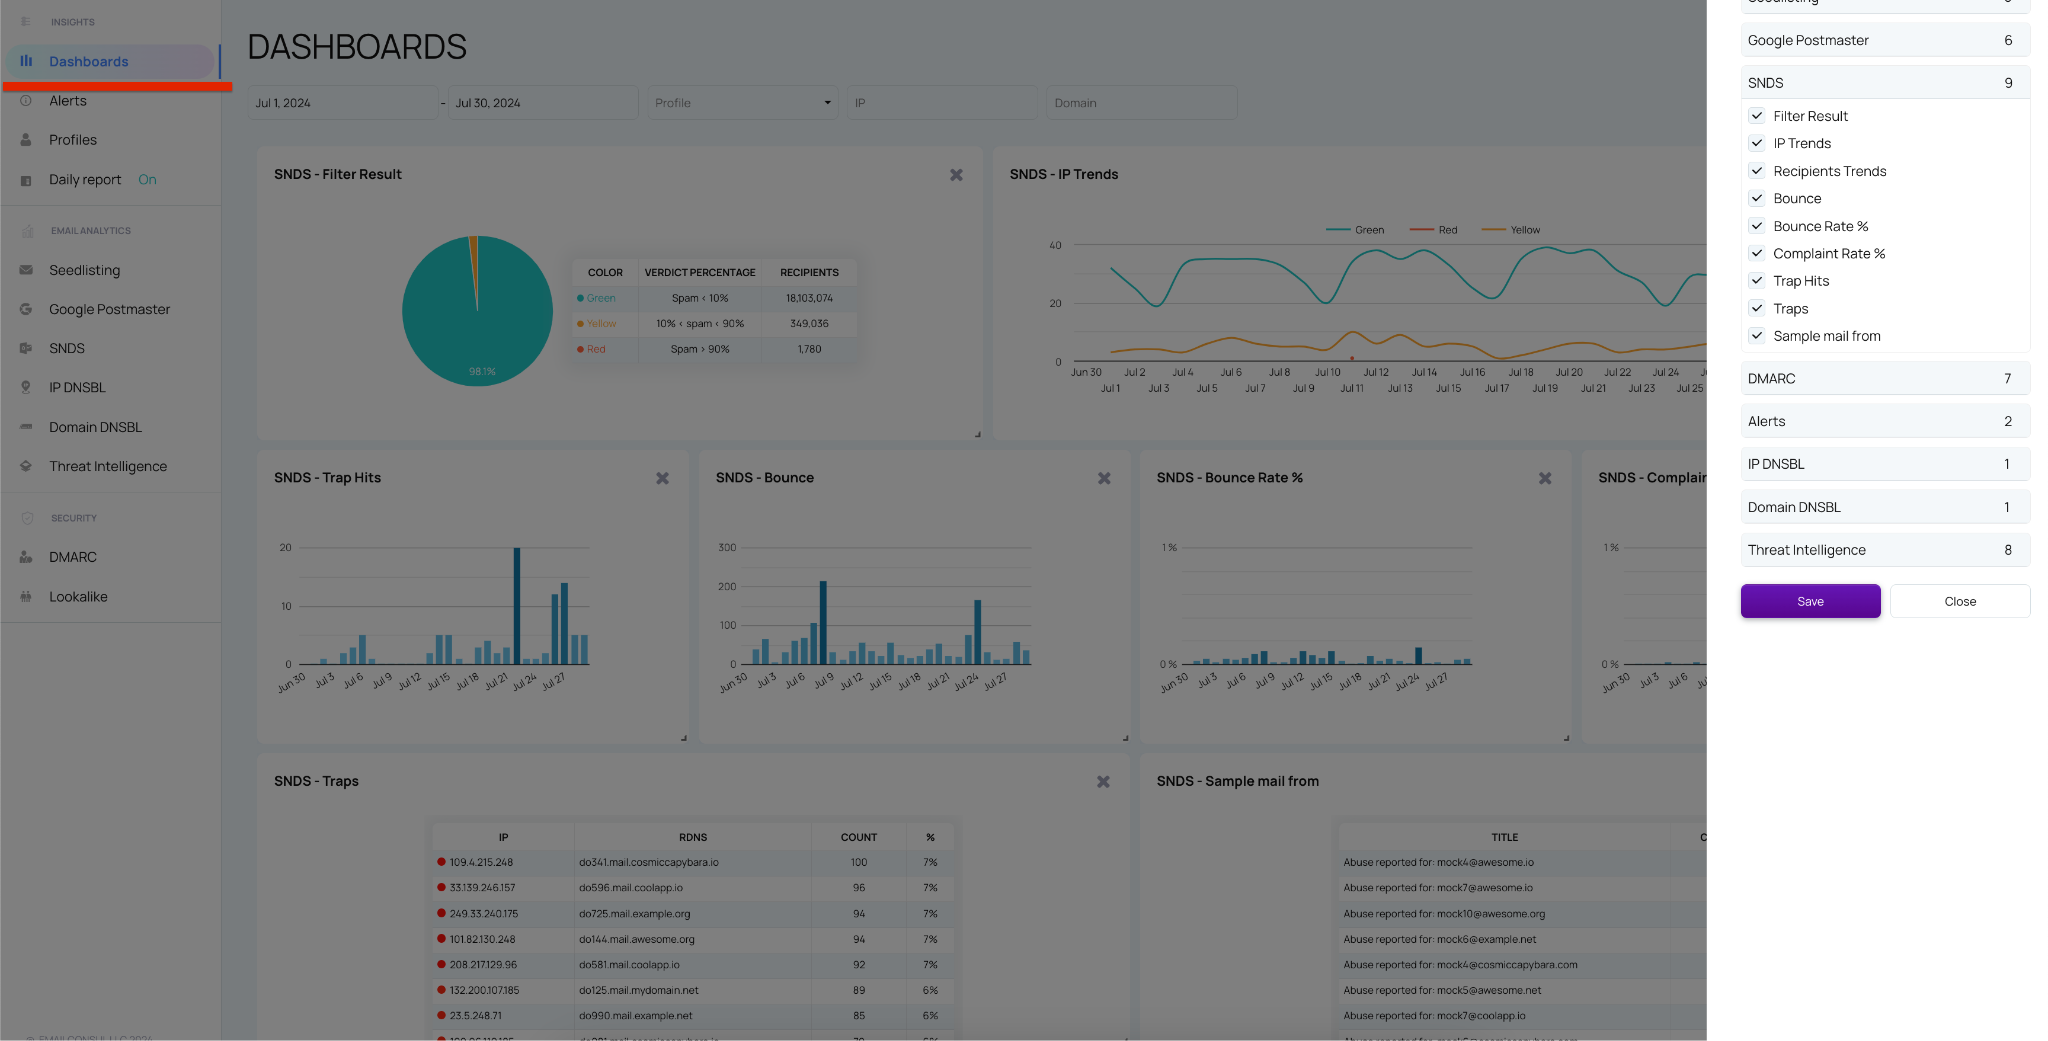Click the Security shield icon

pyautogui.click(x=27, y=518)
